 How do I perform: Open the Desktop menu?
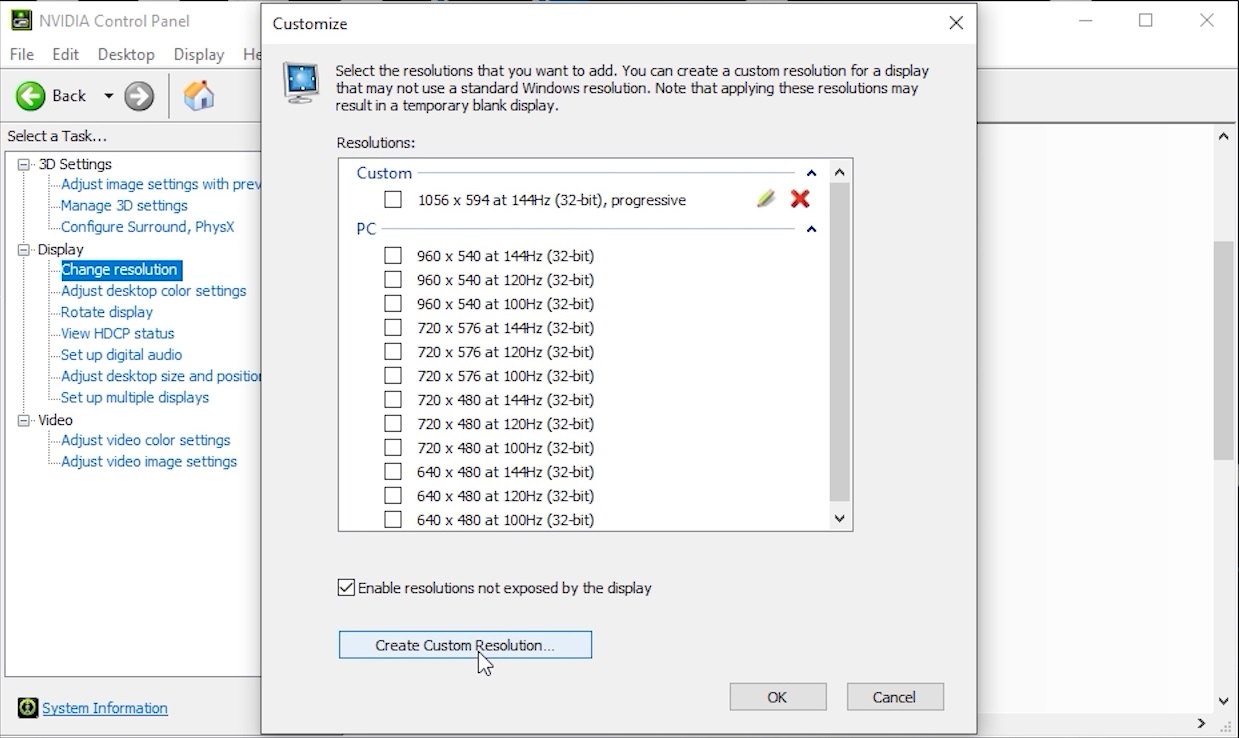(x=126, y=54)
